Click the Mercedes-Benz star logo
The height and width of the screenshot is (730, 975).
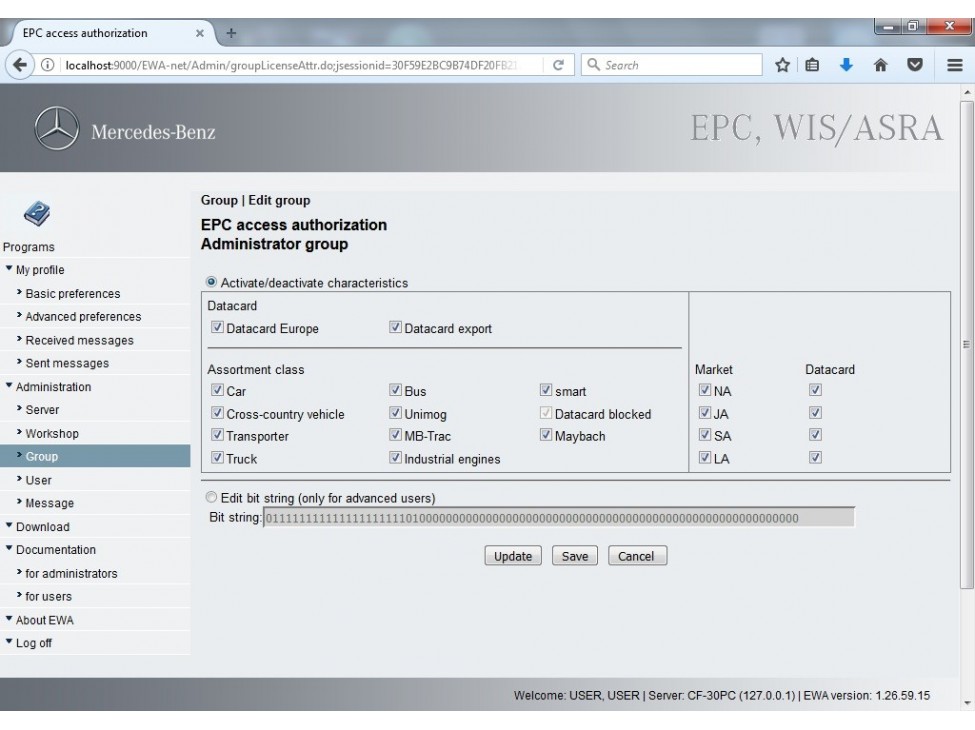58,127
